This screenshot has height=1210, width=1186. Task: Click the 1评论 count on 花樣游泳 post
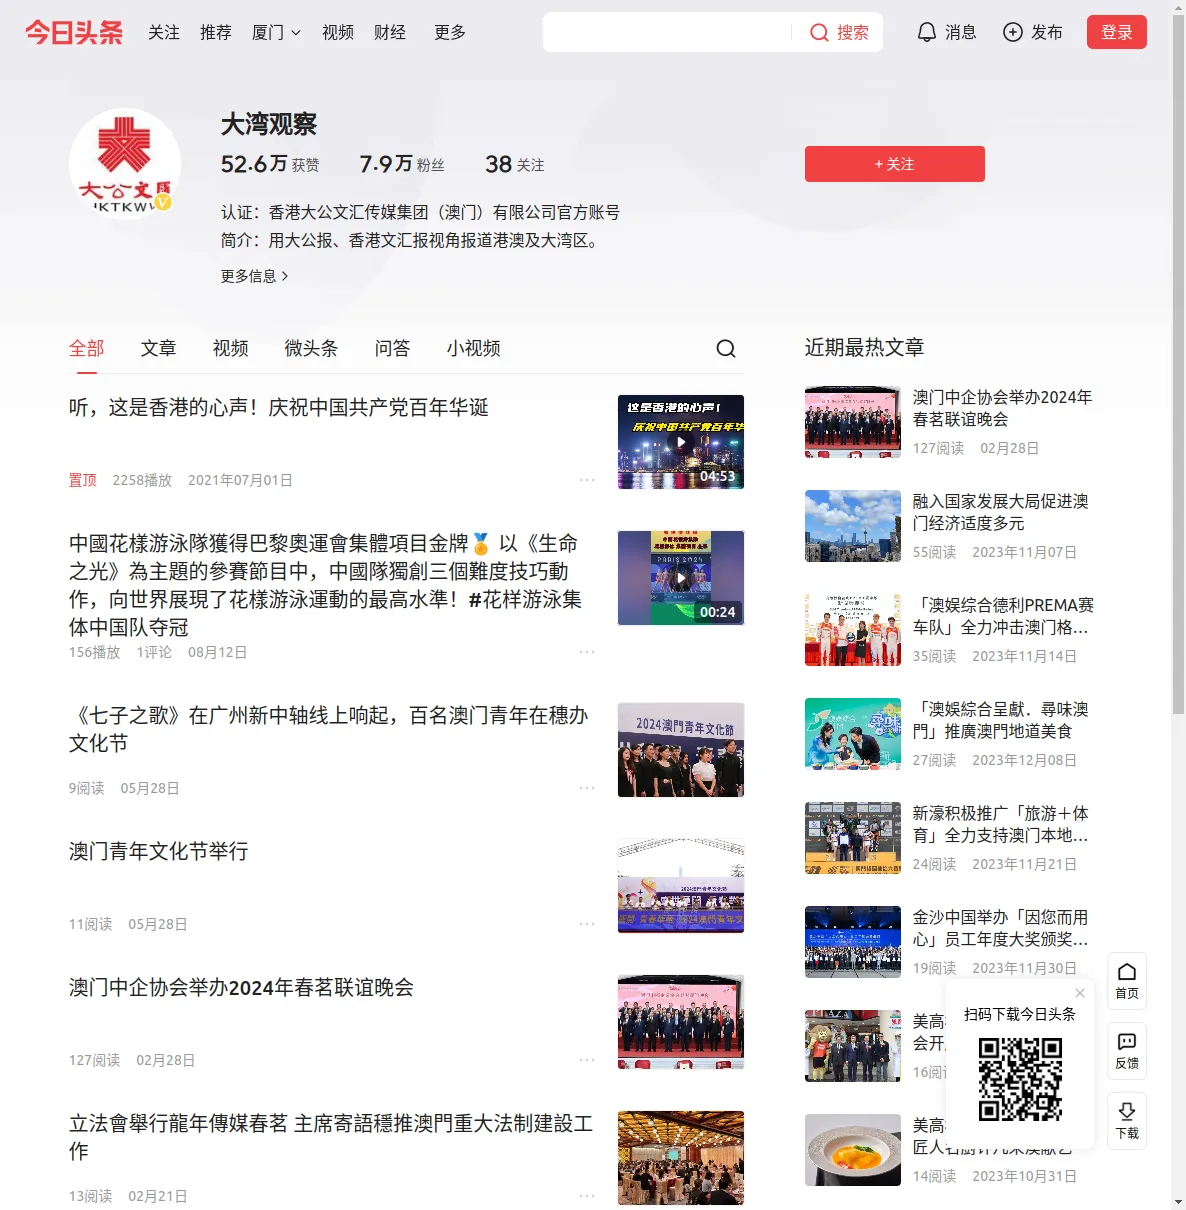pos(154,652)
